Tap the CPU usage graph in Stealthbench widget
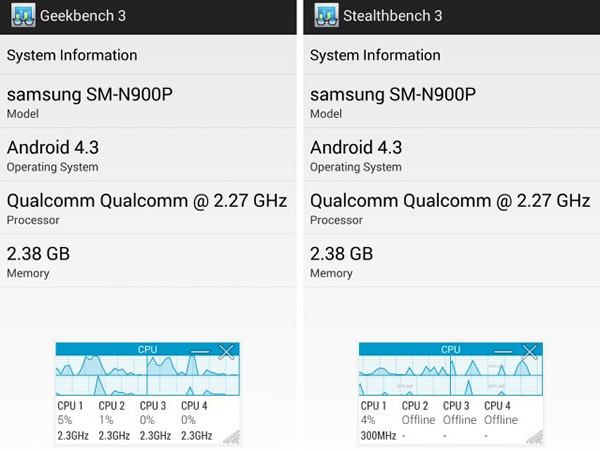 point(451,375)
